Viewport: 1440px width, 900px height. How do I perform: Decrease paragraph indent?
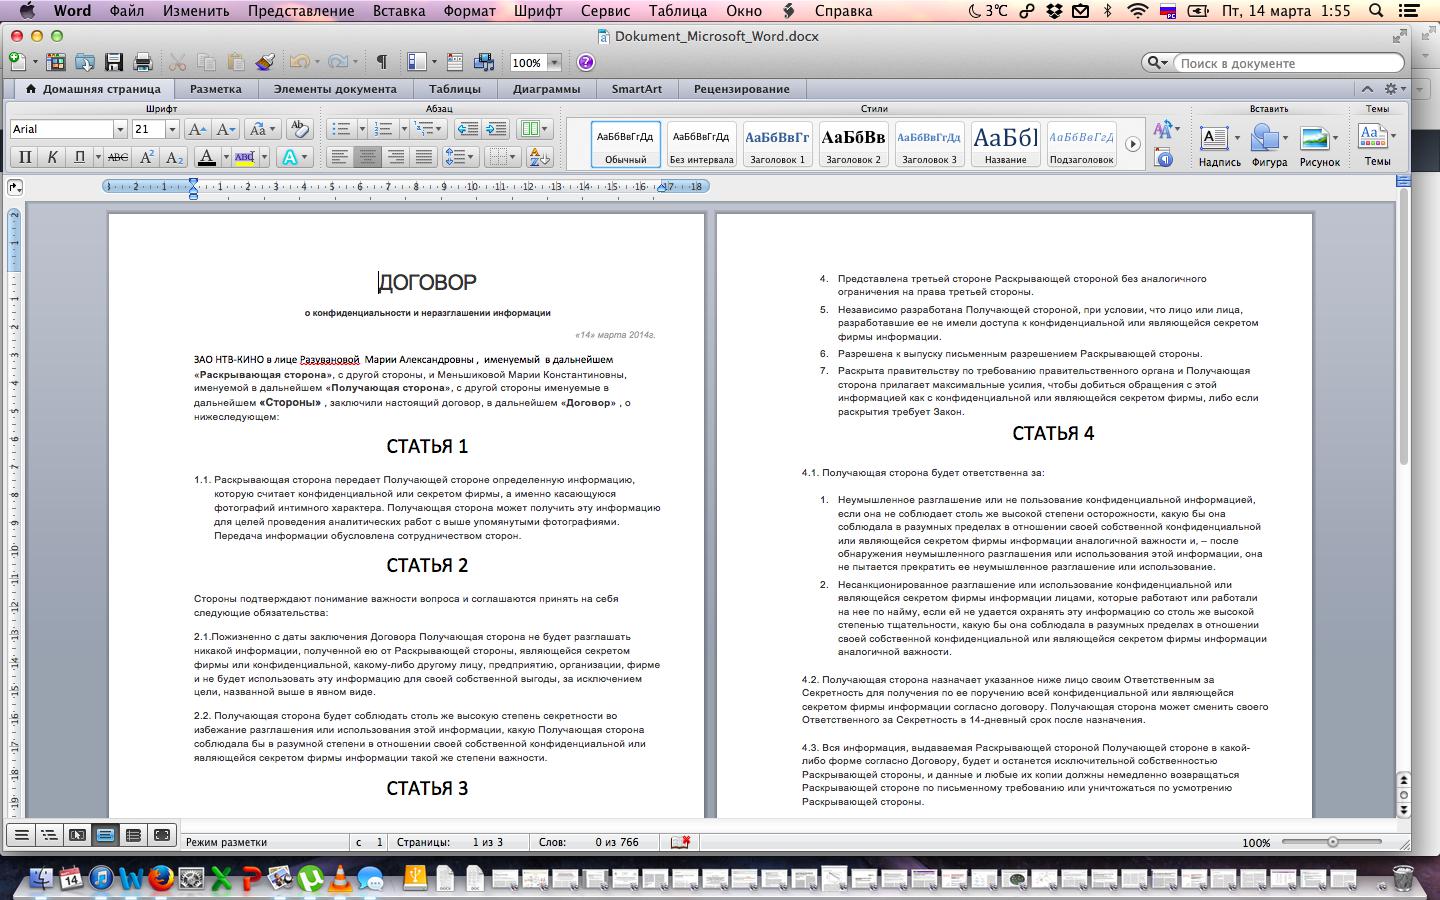click(467, 129)
